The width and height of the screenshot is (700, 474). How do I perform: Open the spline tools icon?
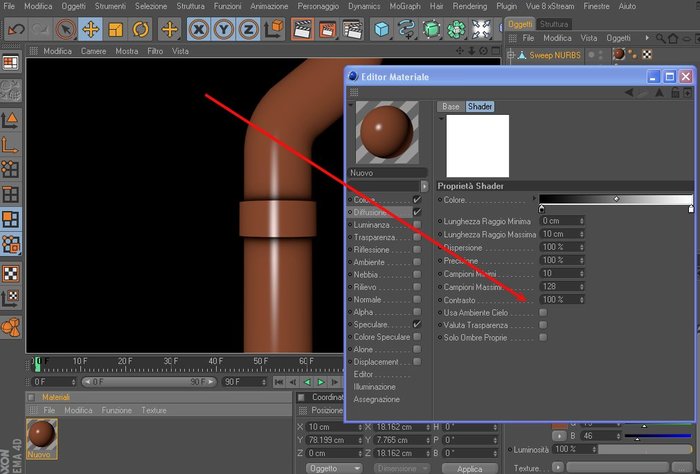pyautogui.click(x=407, y=29)
